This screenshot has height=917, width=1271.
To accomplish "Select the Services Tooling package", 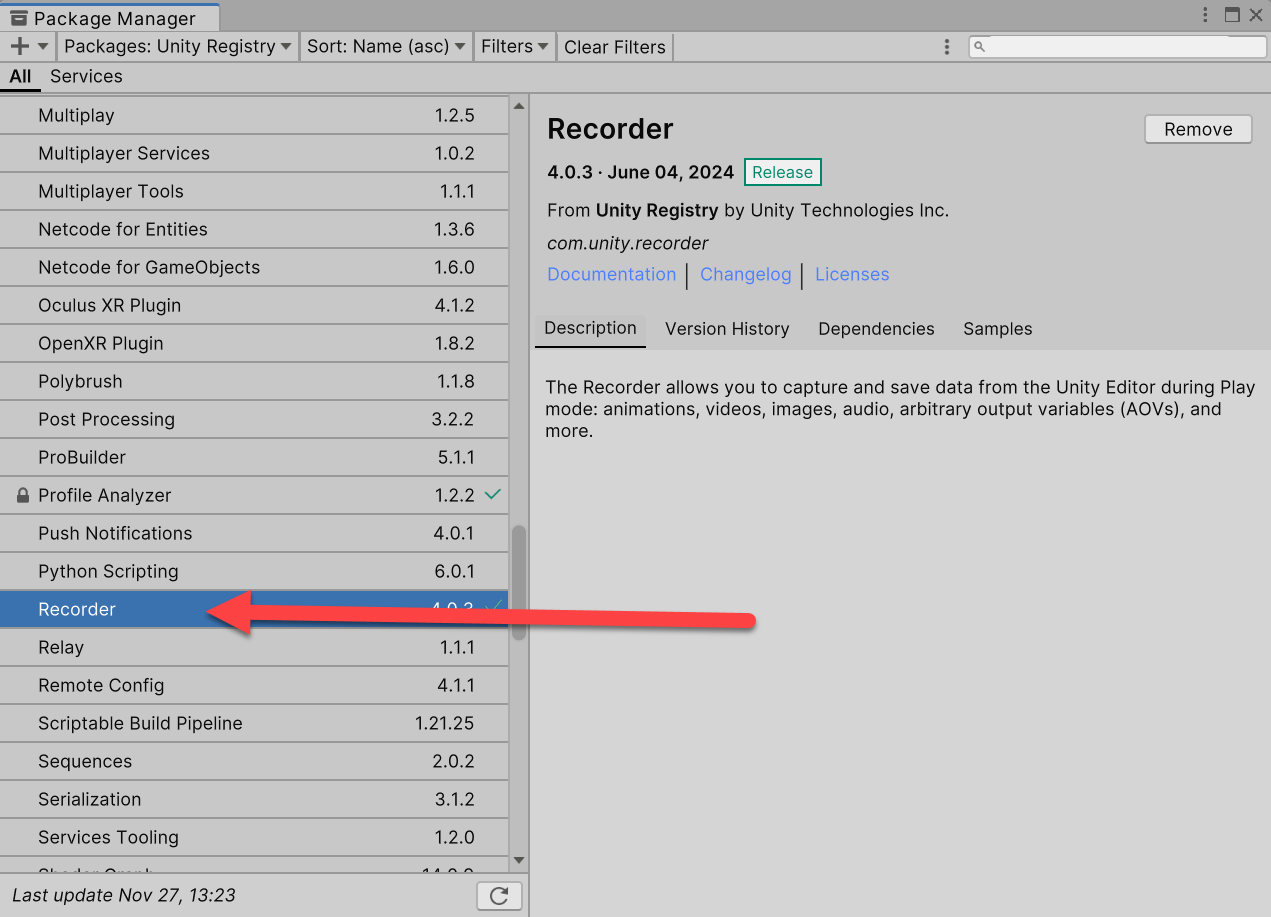I will [x=254, y=837].
